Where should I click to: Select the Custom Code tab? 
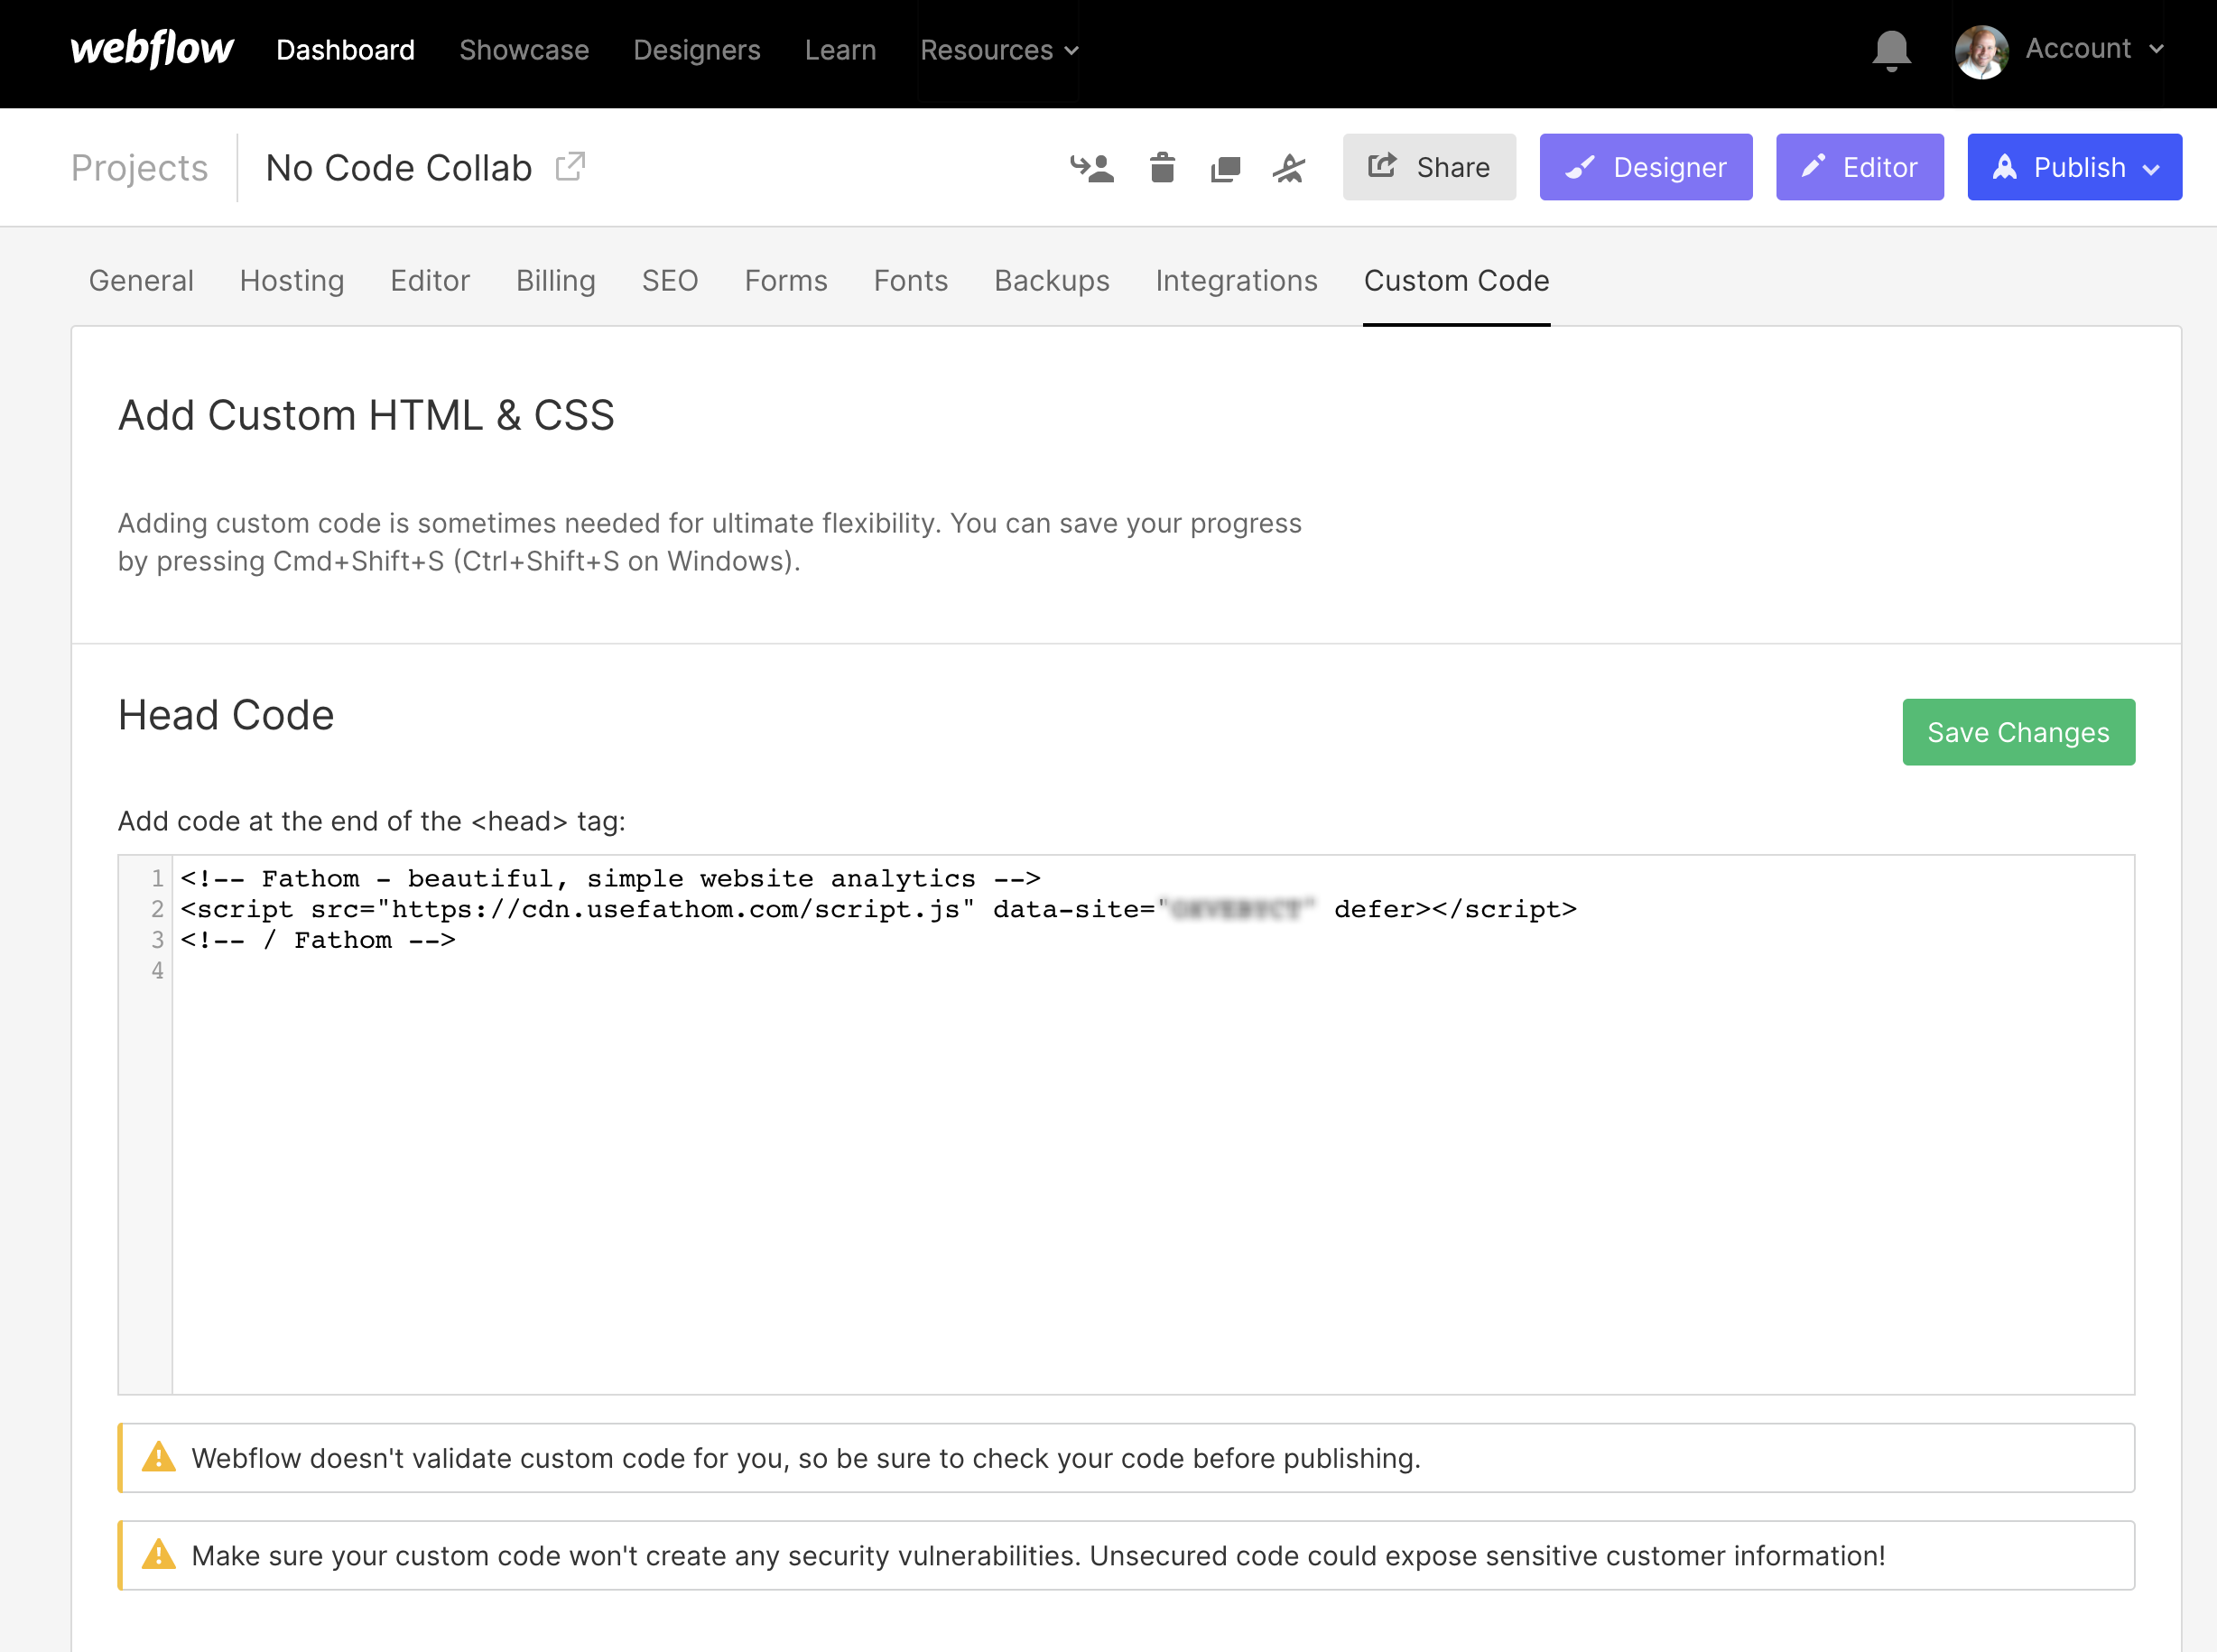[1456, 281]
